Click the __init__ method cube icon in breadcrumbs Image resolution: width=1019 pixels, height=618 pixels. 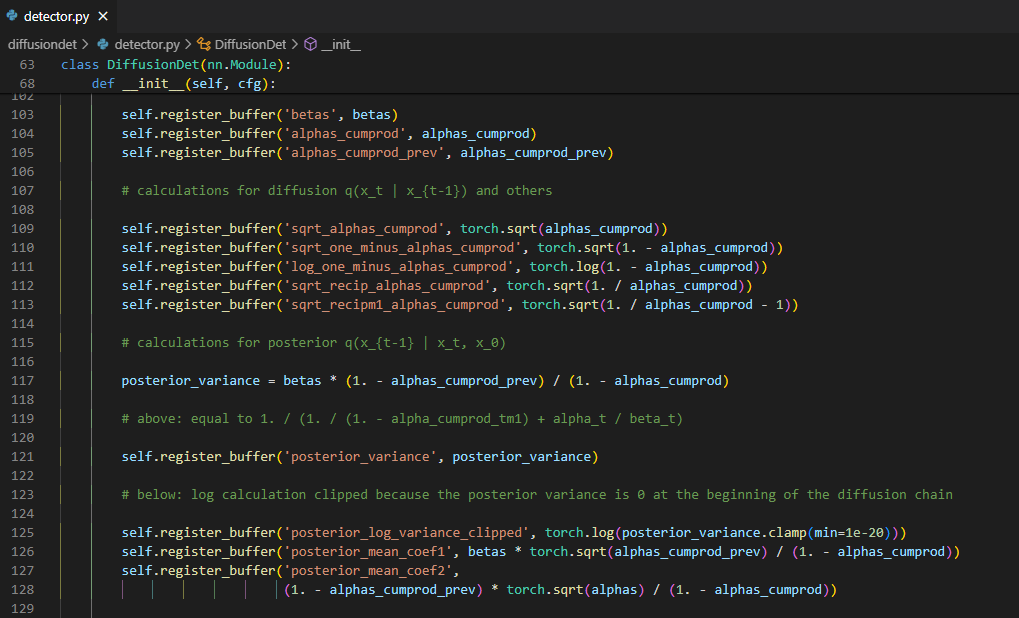tap(310, 45)
